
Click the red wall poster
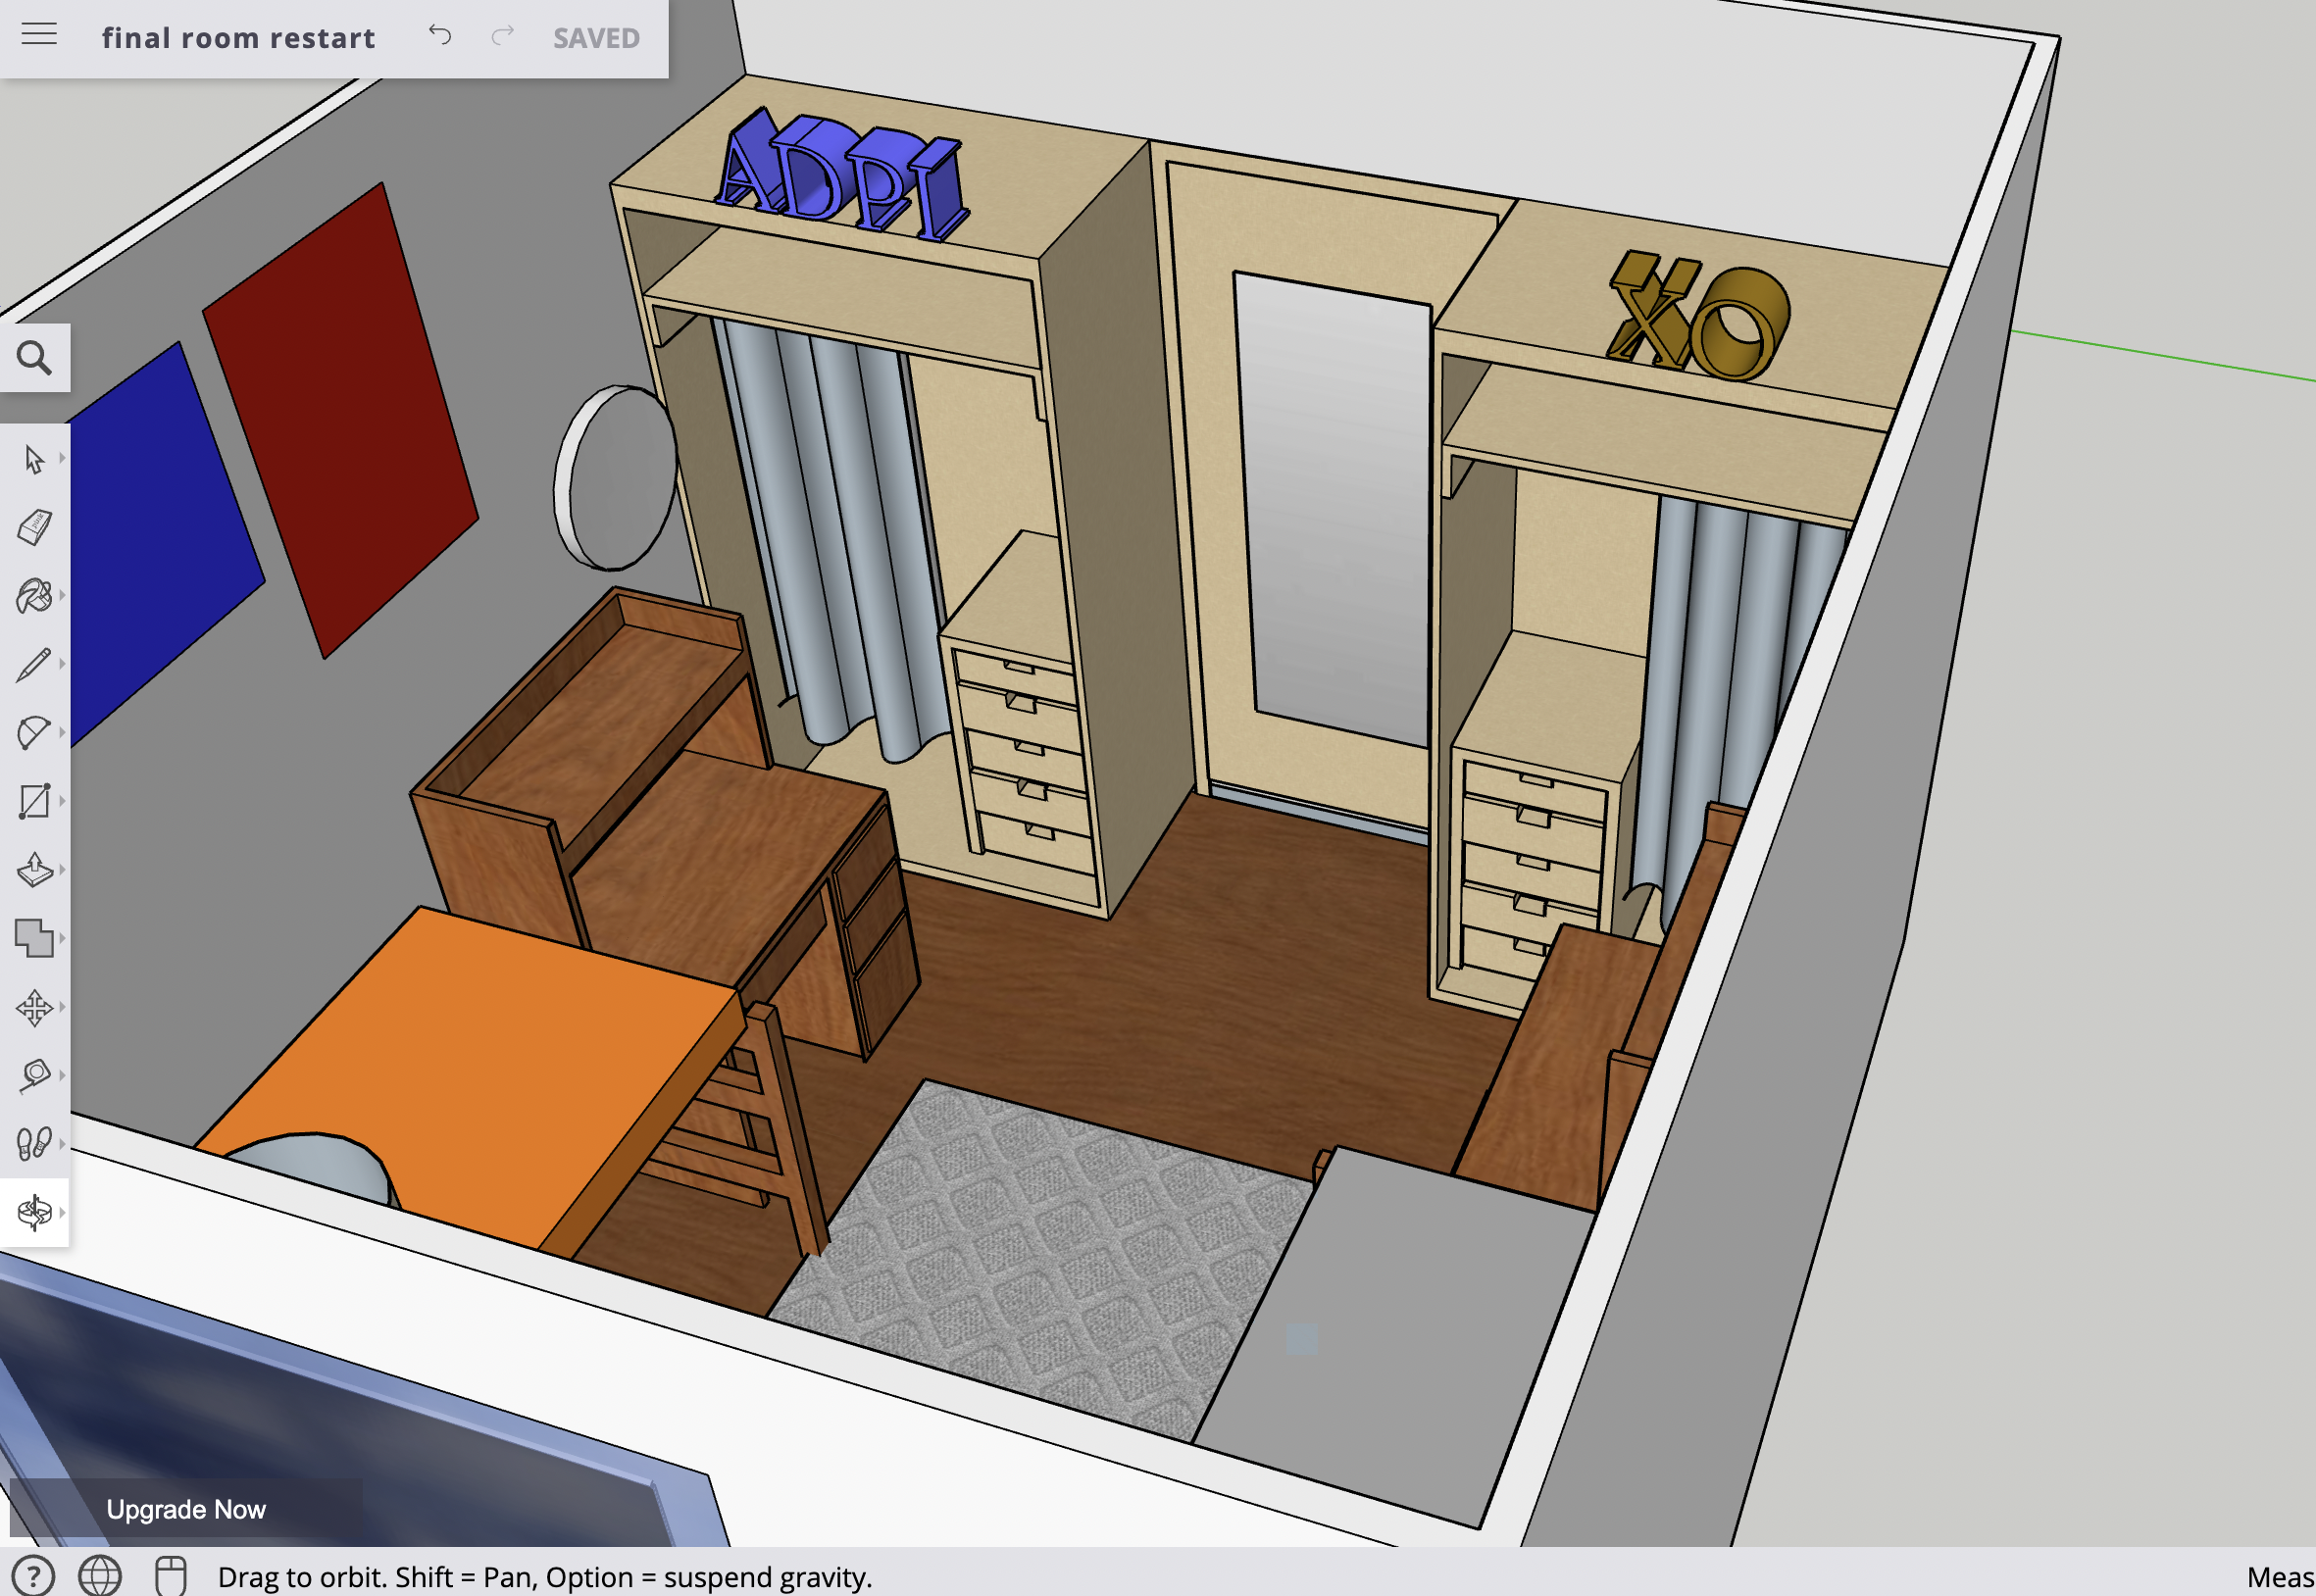click(340, 420)
